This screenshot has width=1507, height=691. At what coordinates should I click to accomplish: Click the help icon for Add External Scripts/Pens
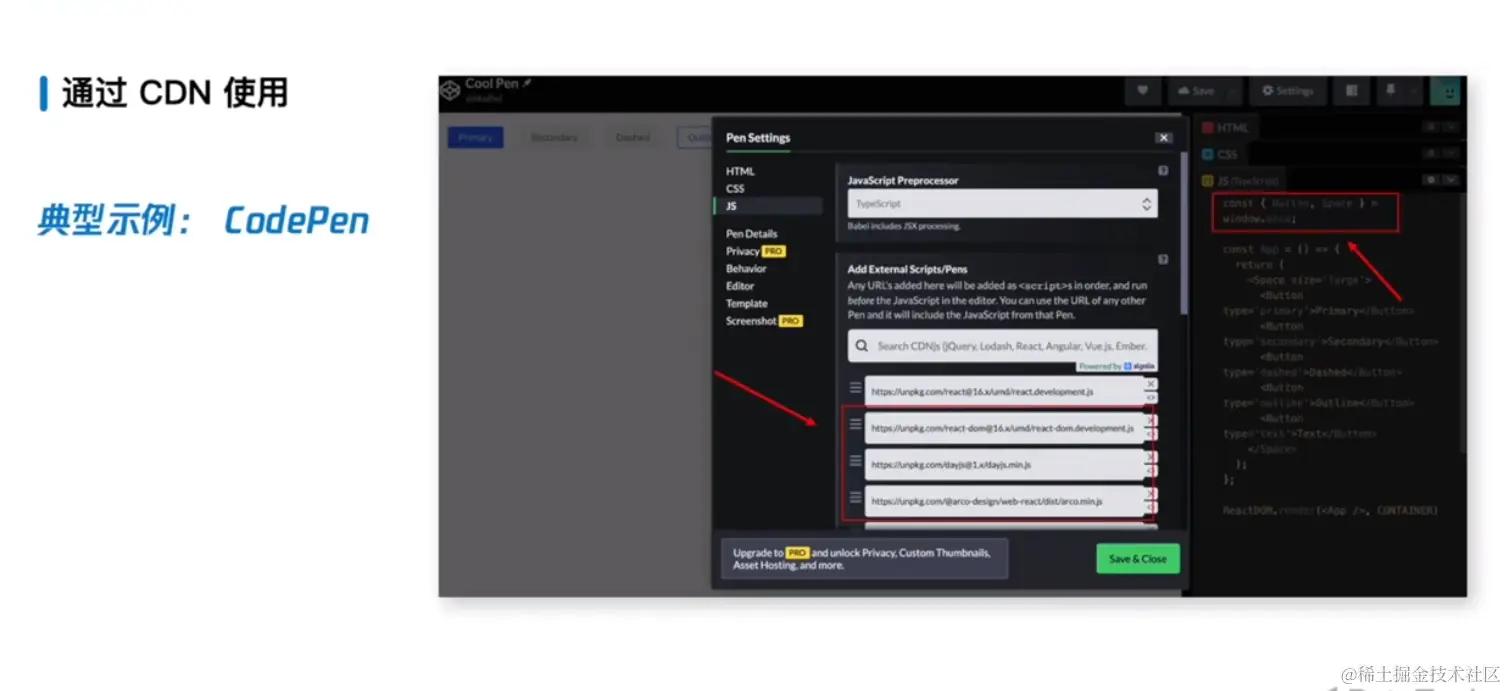[x=1162, y=259]
